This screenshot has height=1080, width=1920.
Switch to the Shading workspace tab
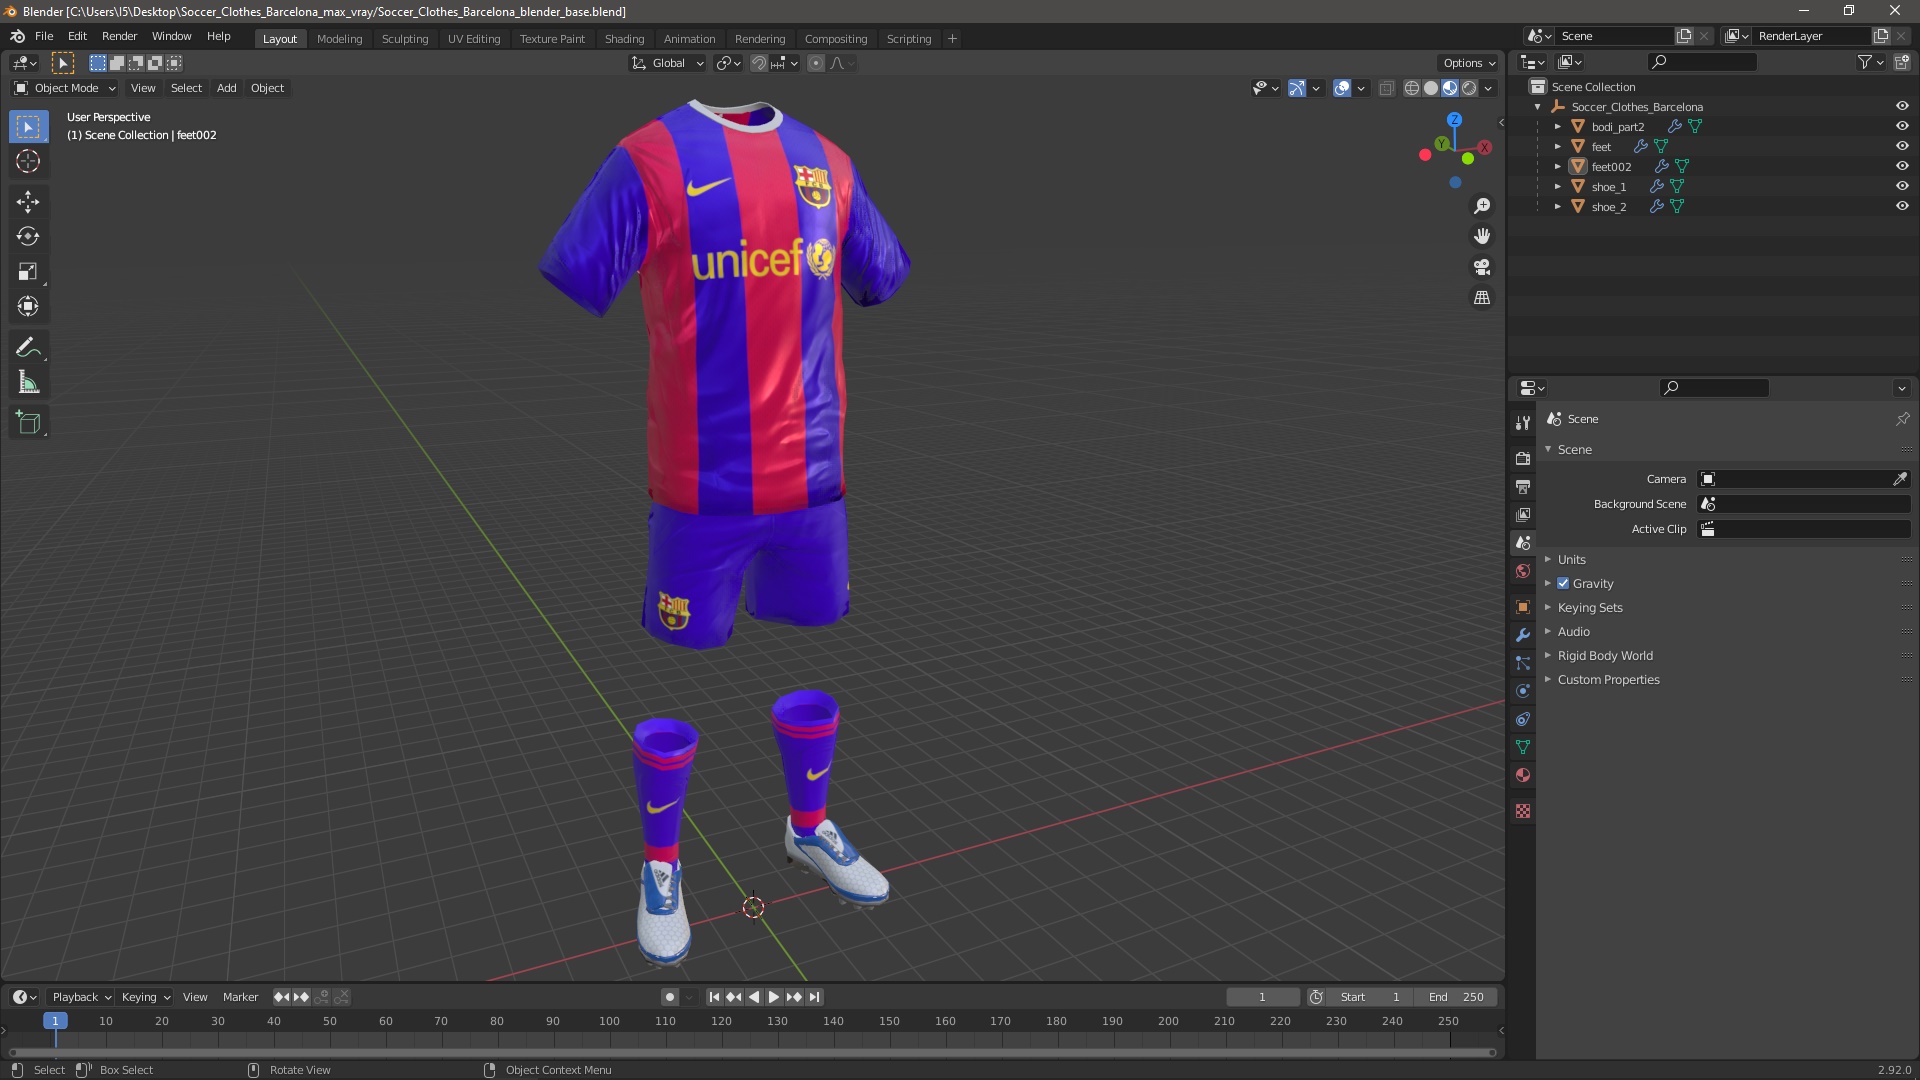tap(624, 39)
